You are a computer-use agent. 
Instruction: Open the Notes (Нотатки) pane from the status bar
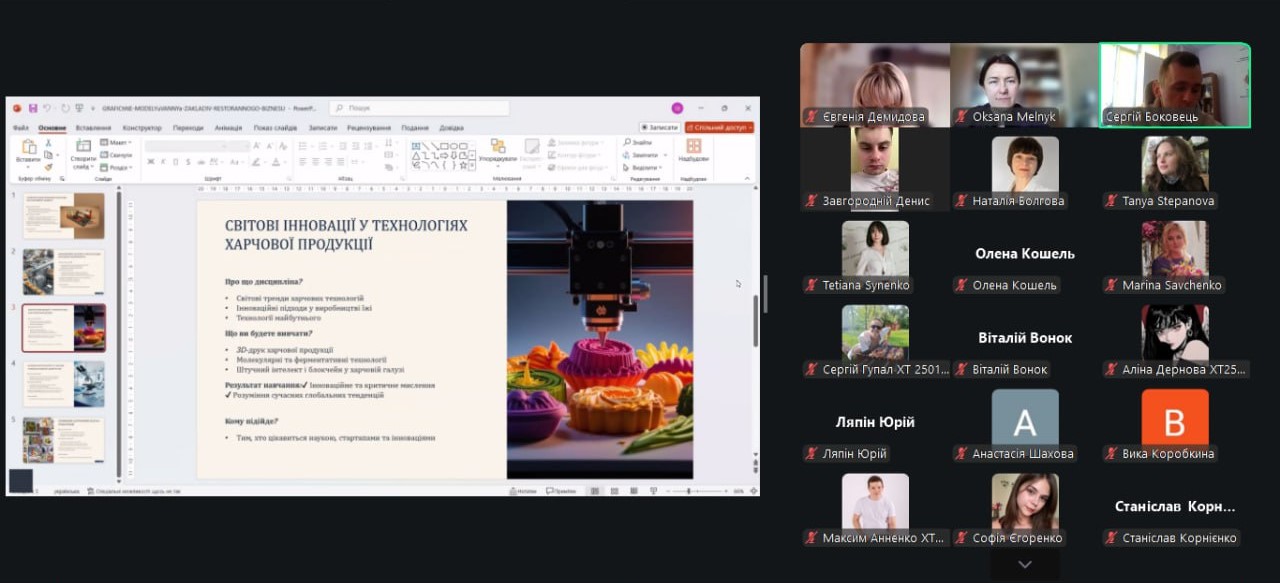522,491
